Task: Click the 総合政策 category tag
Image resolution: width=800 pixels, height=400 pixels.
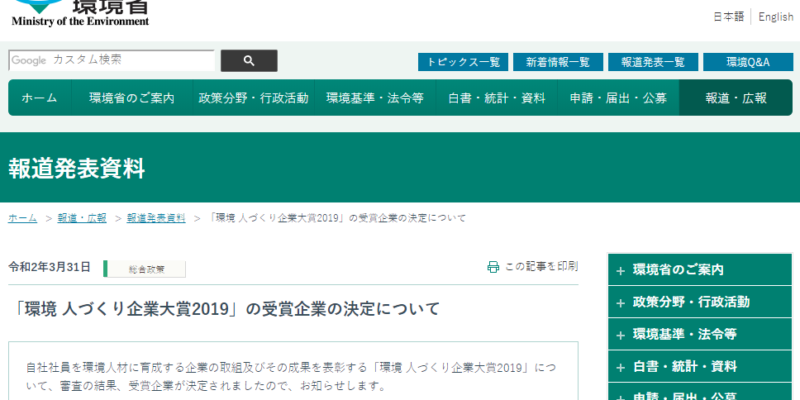Action: pyautogui.click(x=146, y=269)
